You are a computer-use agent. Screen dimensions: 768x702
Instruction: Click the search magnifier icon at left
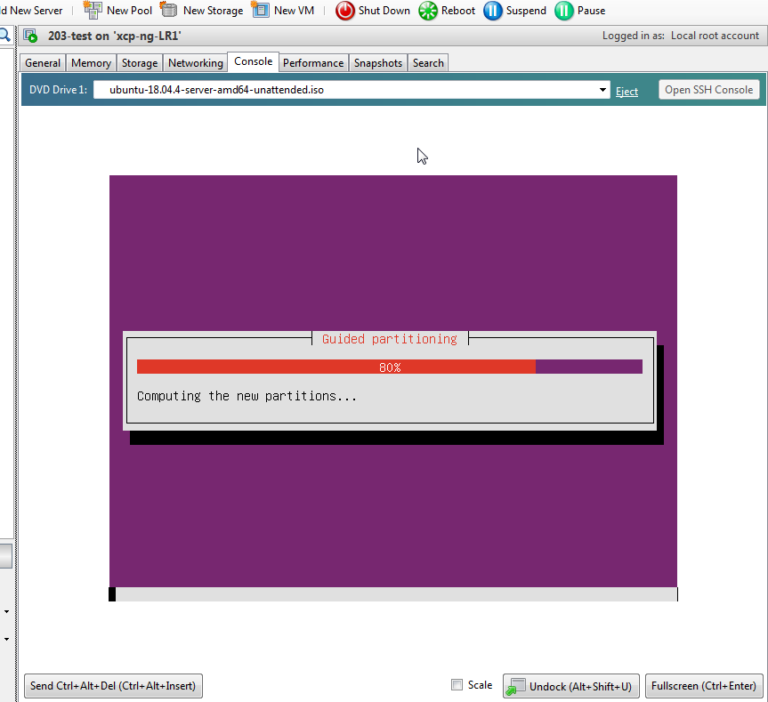(4, 35)
